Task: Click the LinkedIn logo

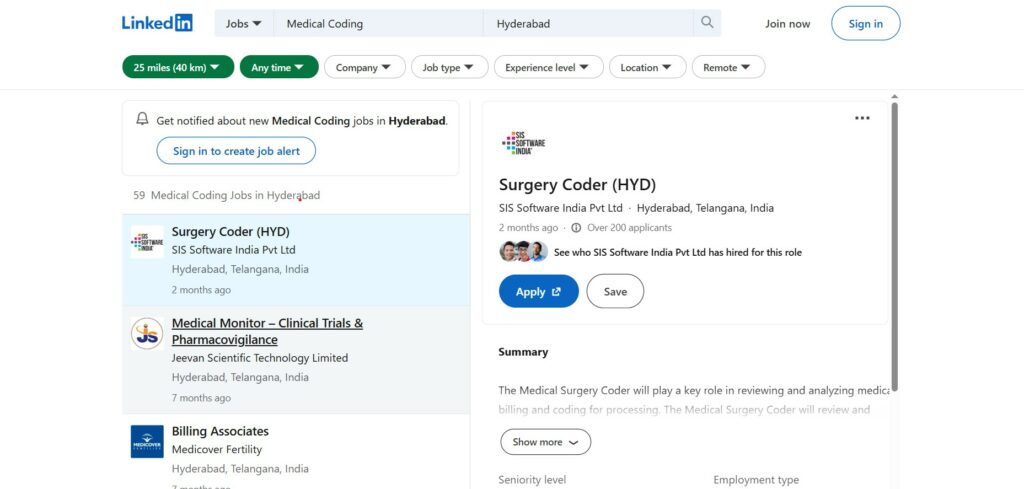Action: pos(157,23)
